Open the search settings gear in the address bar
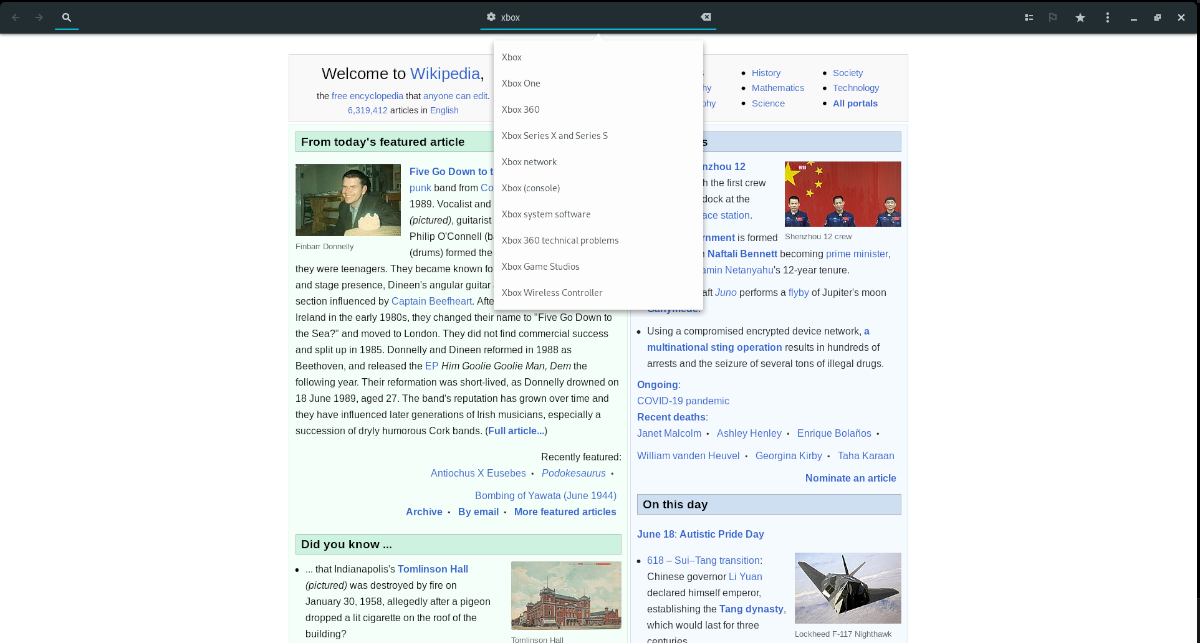Viewport: 1200px width, 643px height. click(x=490, y=17)
